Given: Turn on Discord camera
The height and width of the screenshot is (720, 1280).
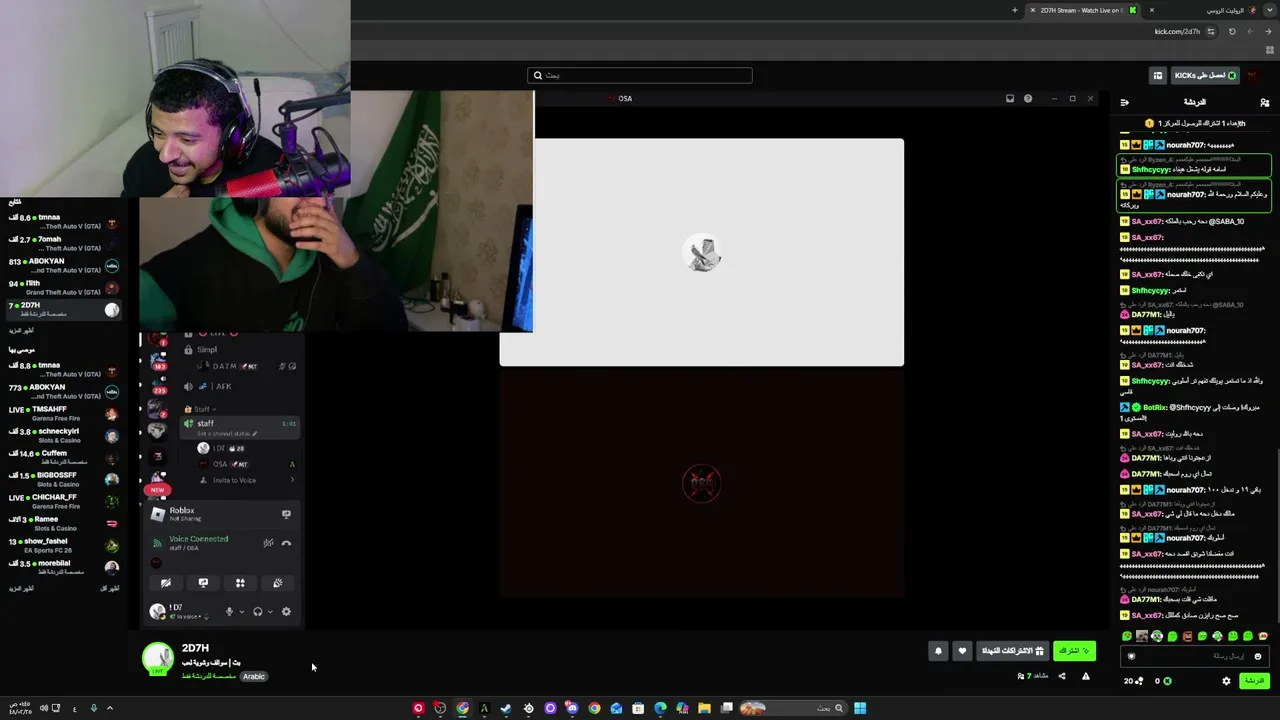Looking at the screenshot, I should [166, 583].
